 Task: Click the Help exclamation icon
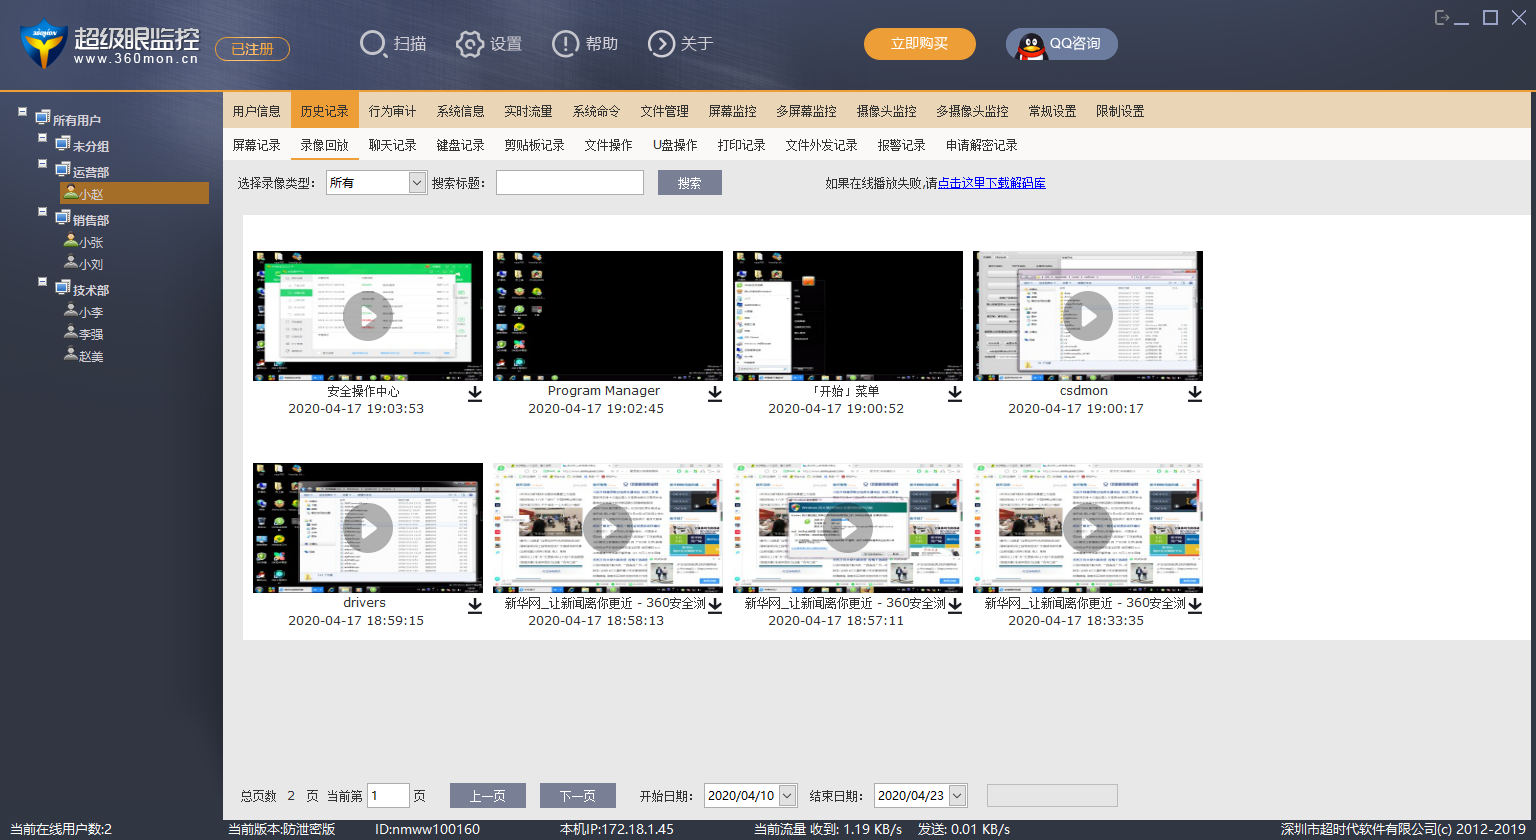(x=565, y=44)
